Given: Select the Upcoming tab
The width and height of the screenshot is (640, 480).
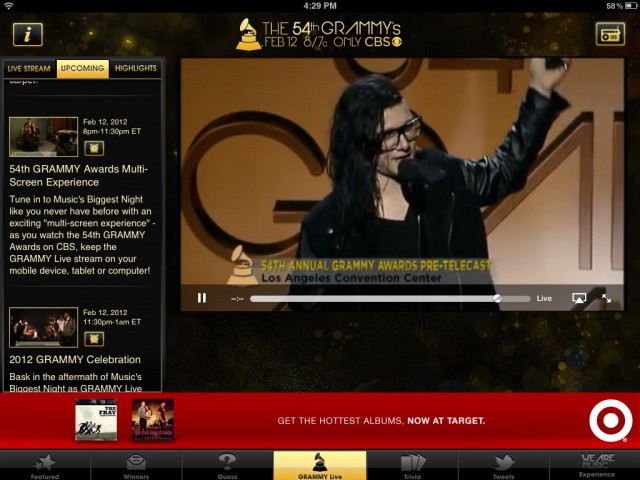Looking at the screenshot, I should 82,69.
